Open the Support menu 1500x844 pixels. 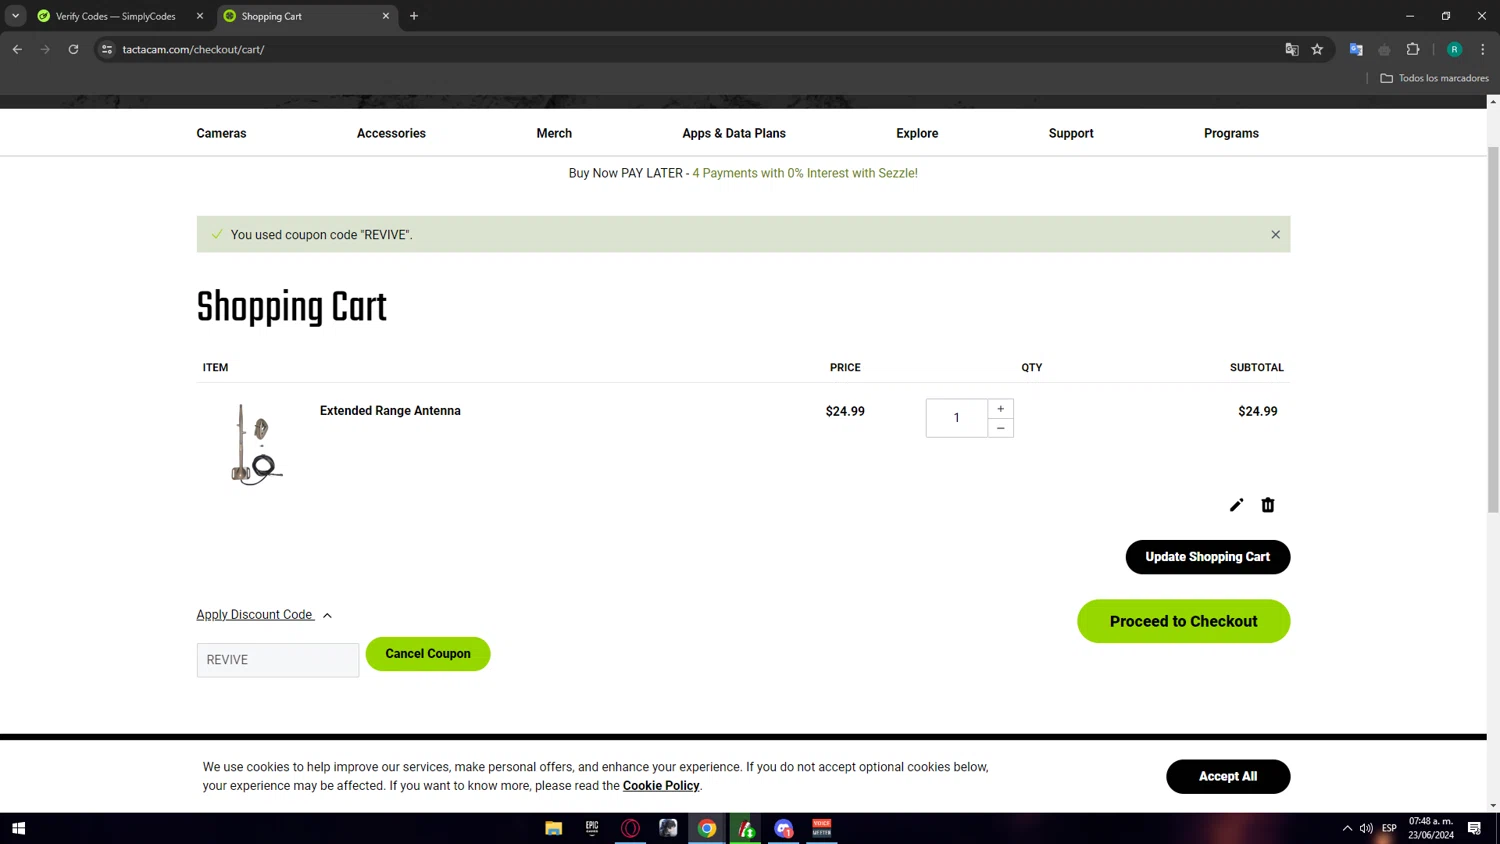coord(1071,133)
